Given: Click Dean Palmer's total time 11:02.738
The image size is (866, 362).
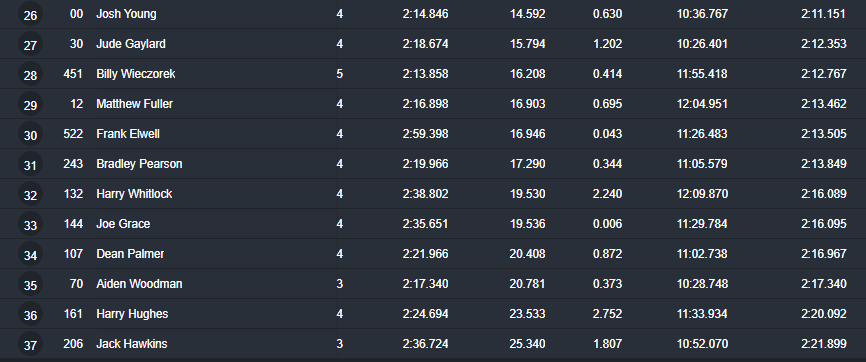Looking at the screenshot, I should pyautogui.click(x=702, y=254).
